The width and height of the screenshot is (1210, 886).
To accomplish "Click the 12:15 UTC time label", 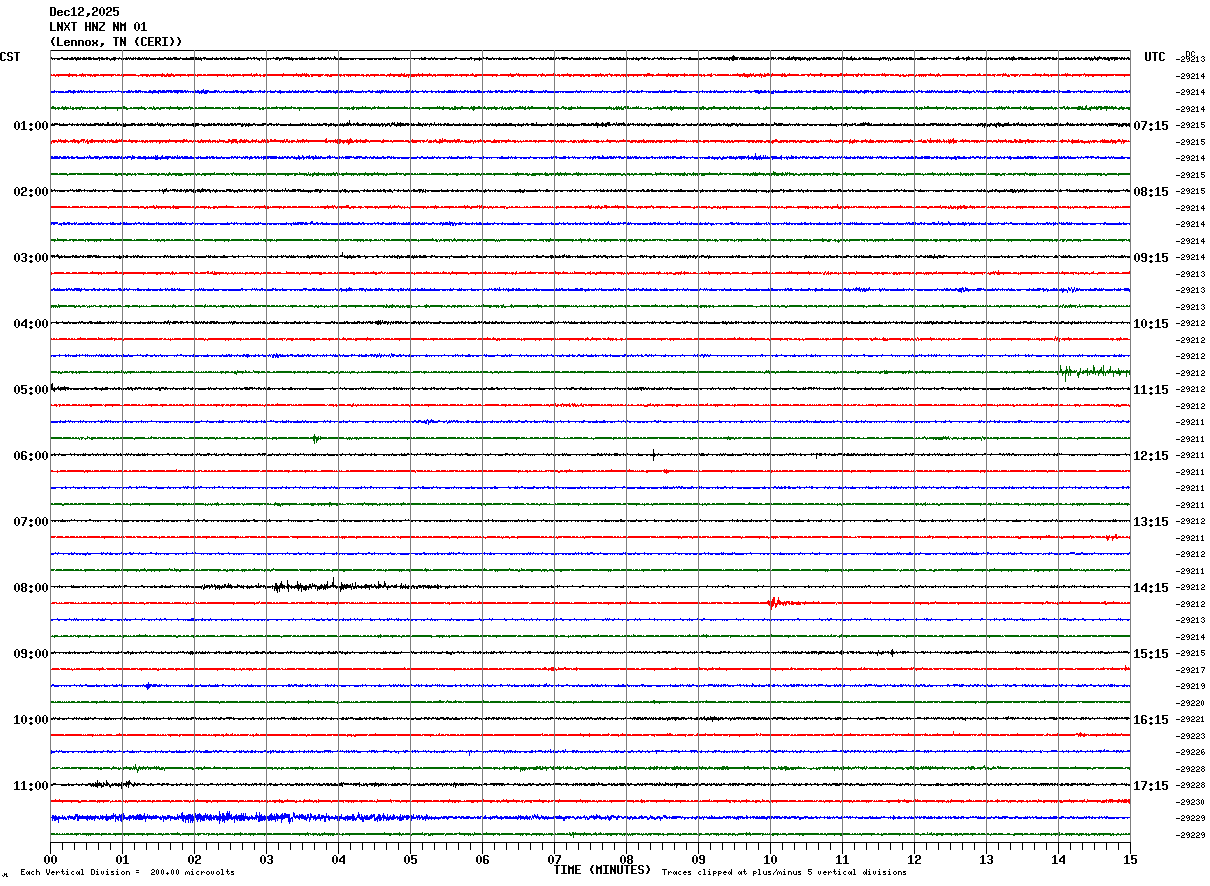I will 1151,456.
